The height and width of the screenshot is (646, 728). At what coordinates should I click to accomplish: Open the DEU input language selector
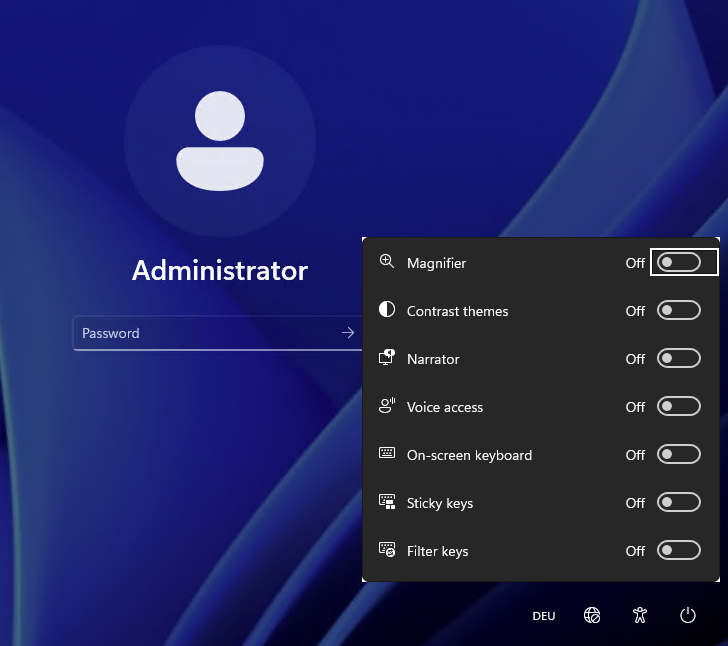click(x=544, y=616)
